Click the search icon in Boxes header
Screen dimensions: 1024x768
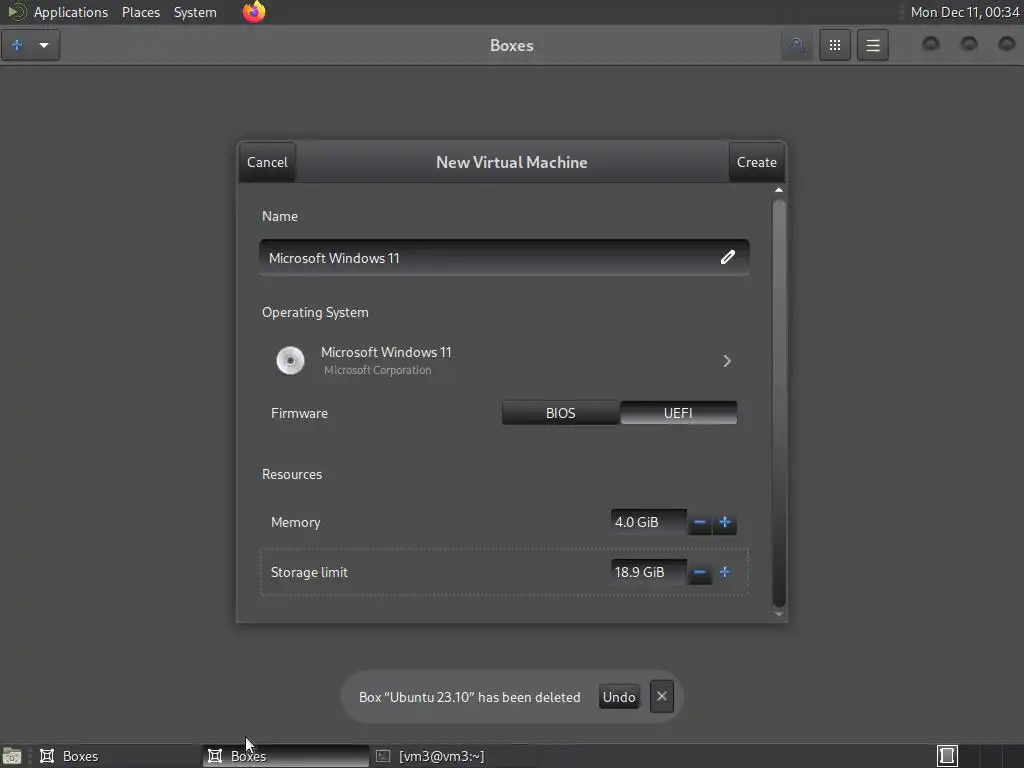(x=797, y=45)
